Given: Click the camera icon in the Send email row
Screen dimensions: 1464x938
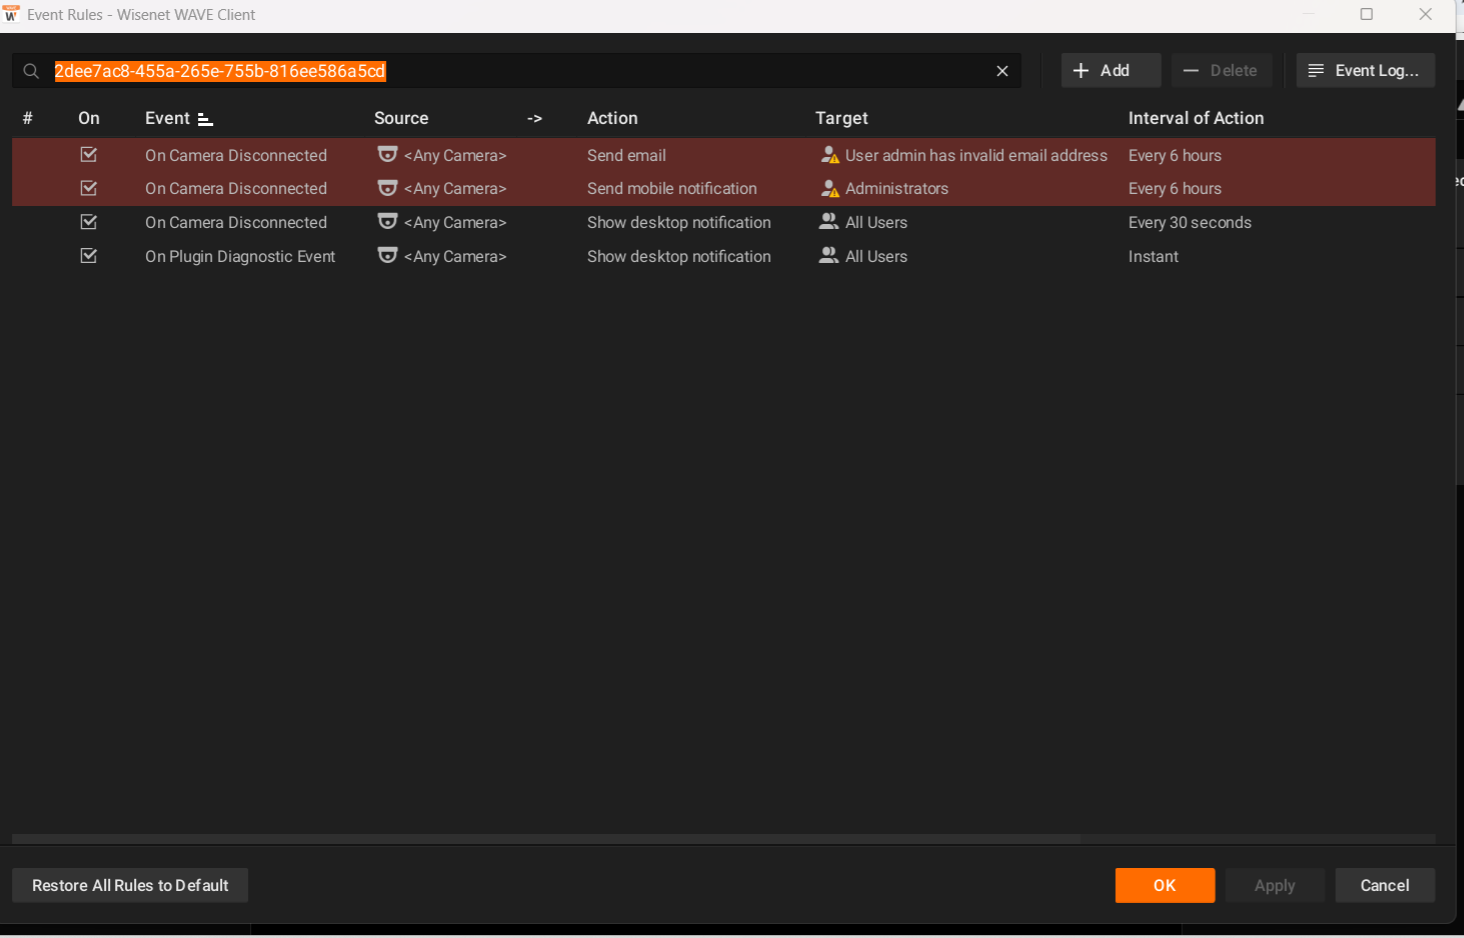Looking at the screenshot, I should [x=387, y=155].
